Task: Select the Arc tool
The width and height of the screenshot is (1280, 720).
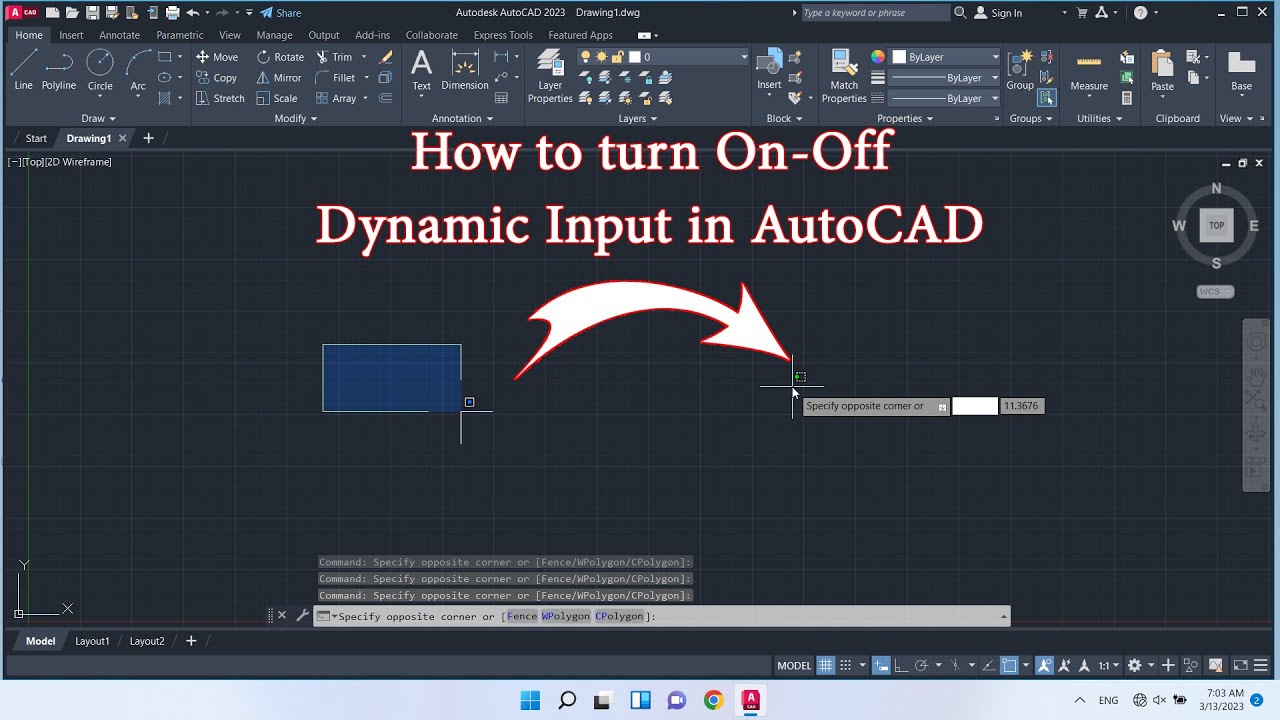Action: 138,70
